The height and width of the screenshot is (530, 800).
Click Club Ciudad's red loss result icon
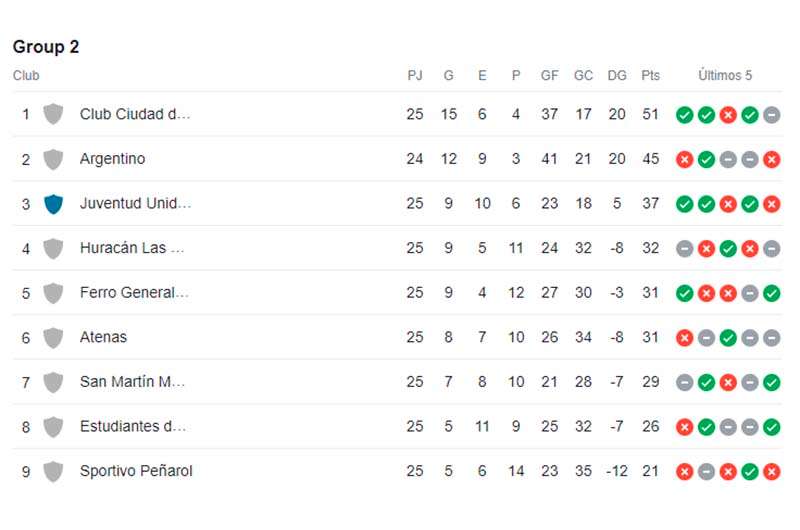728,115
